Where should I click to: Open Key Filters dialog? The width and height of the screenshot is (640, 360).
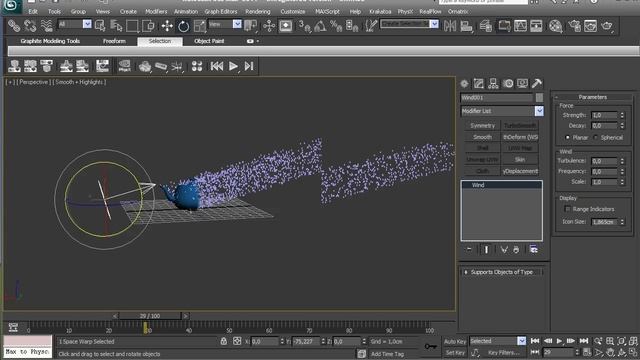tap(504, 352)
